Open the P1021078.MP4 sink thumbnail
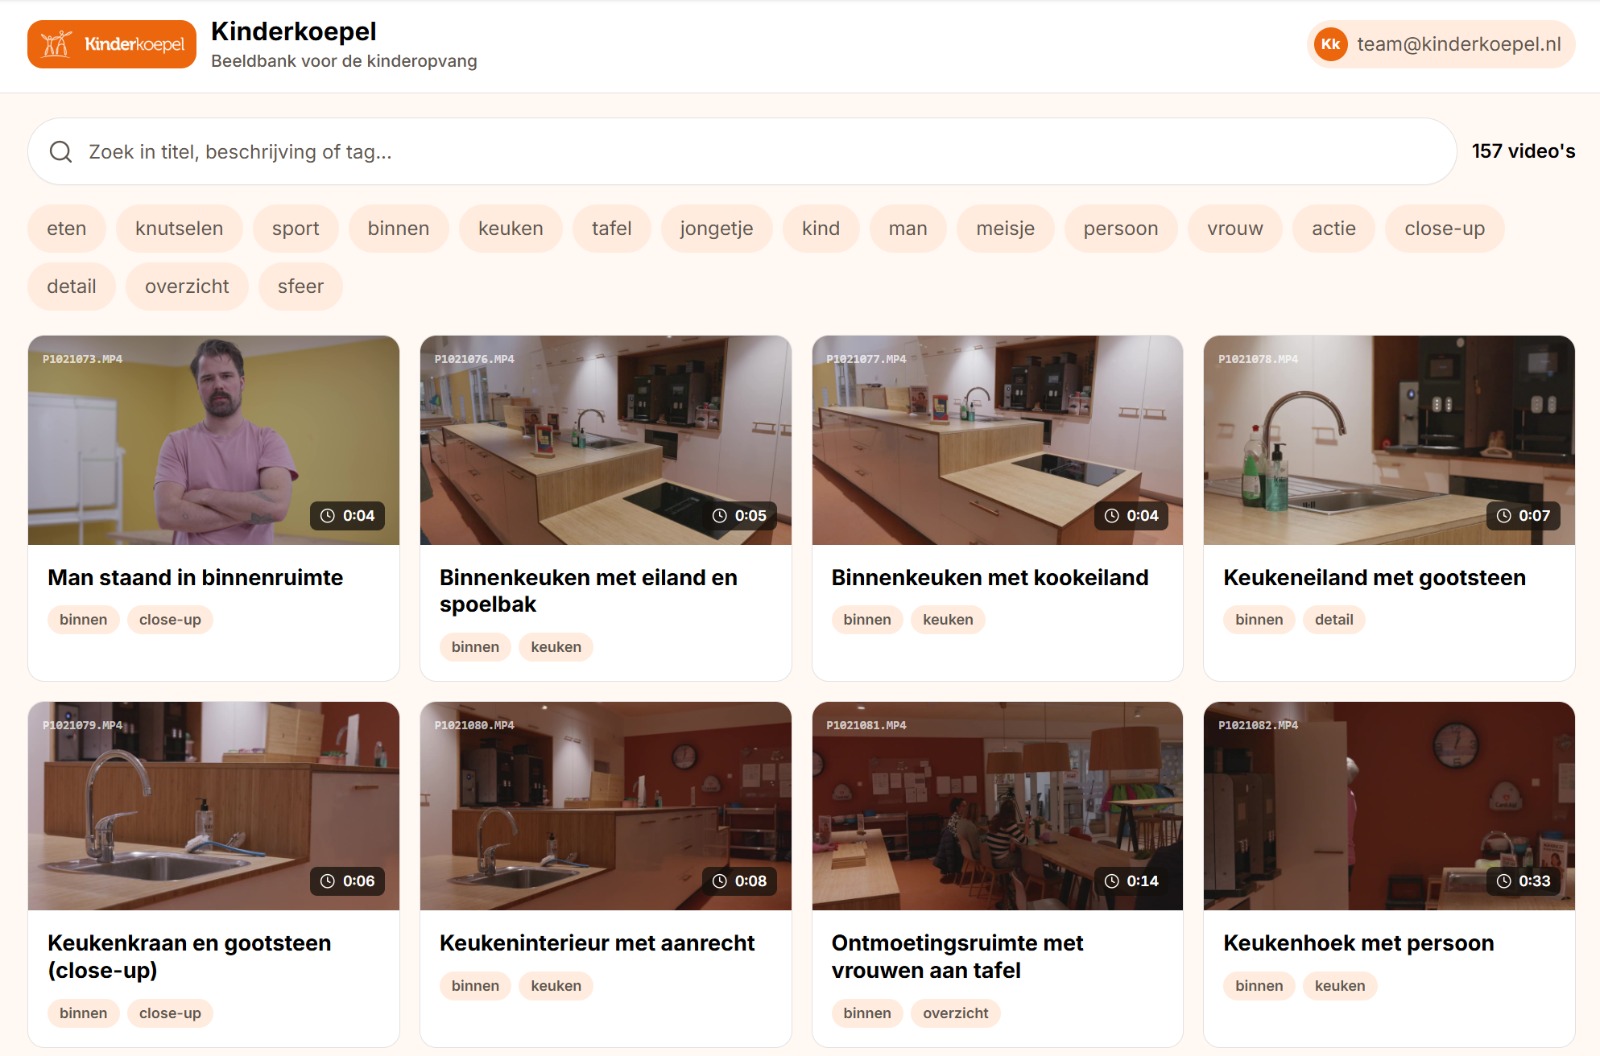 pyautogui.click(x=1390, y=440)
